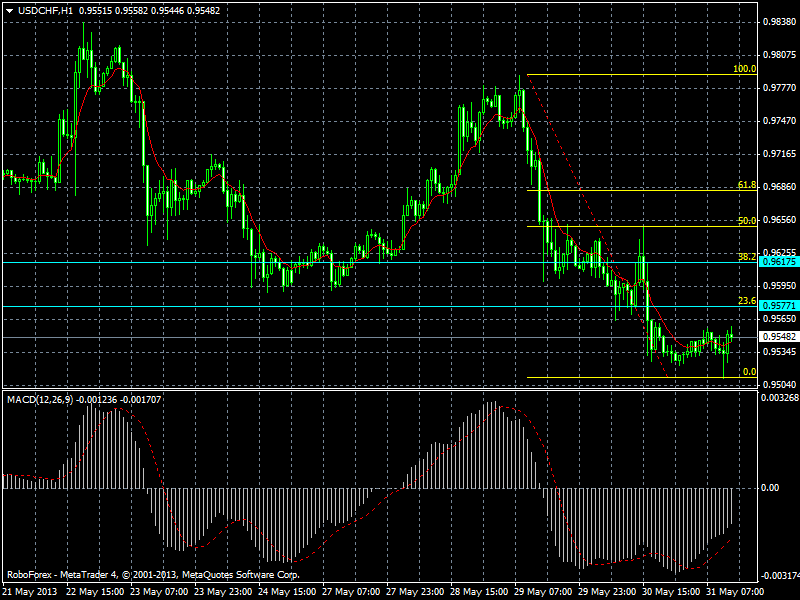Click the current price tag 0.95482

(779, 337)
